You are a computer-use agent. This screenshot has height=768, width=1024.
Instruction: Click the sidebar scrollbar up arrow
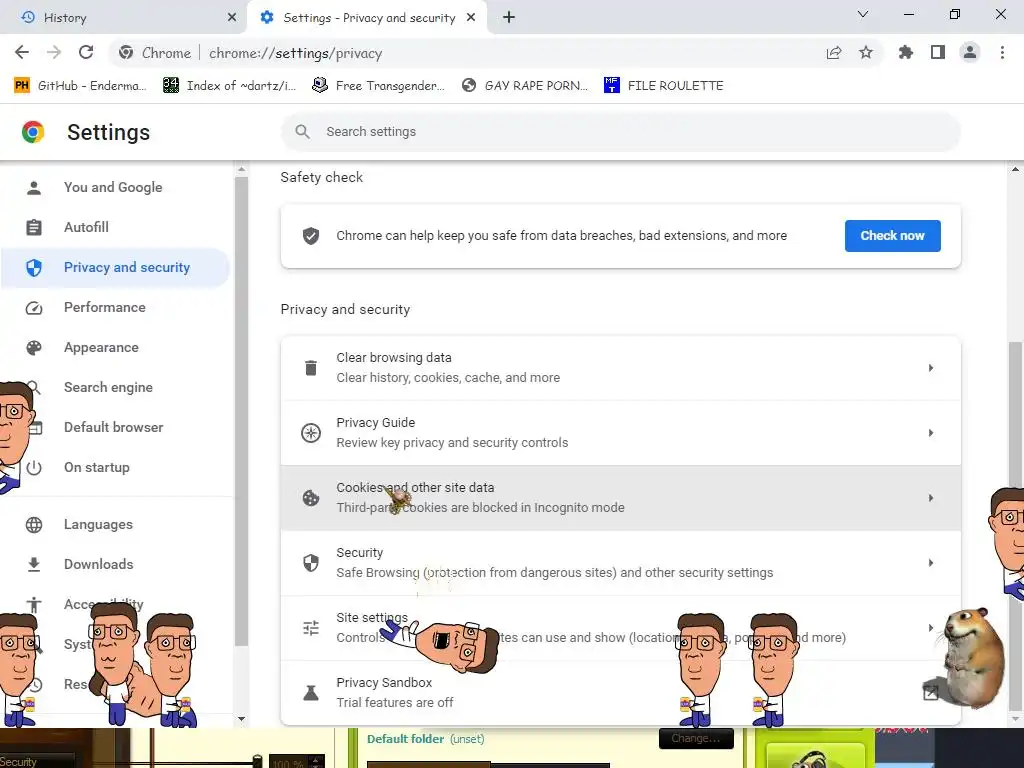coord(242,169)
